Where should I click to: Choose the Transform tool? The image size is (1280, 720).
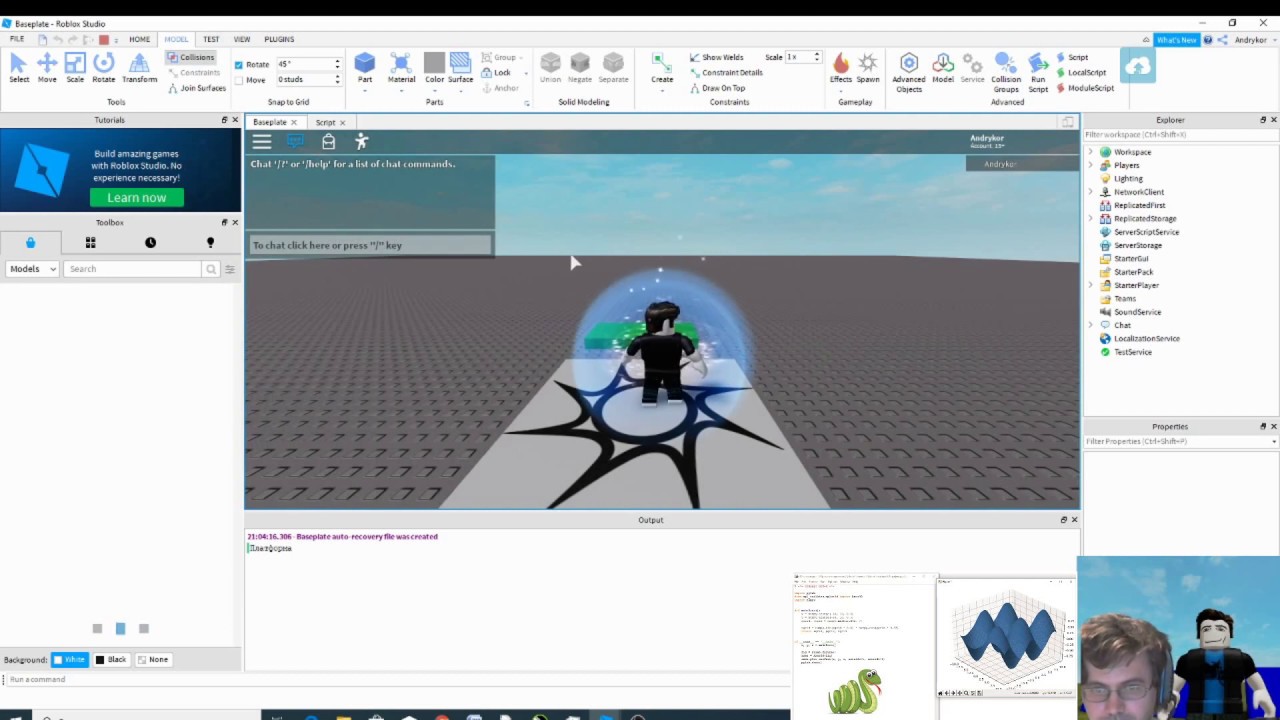(x=139, y=68)
